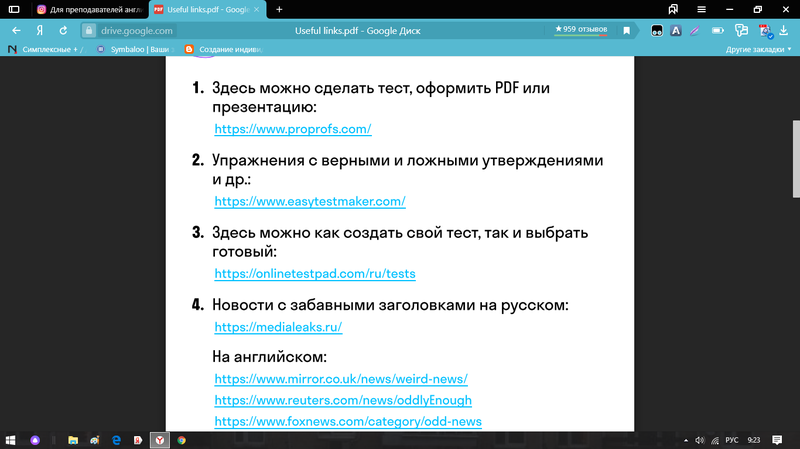
Task: Expand the Другие закладки folder
Action: 758,48
